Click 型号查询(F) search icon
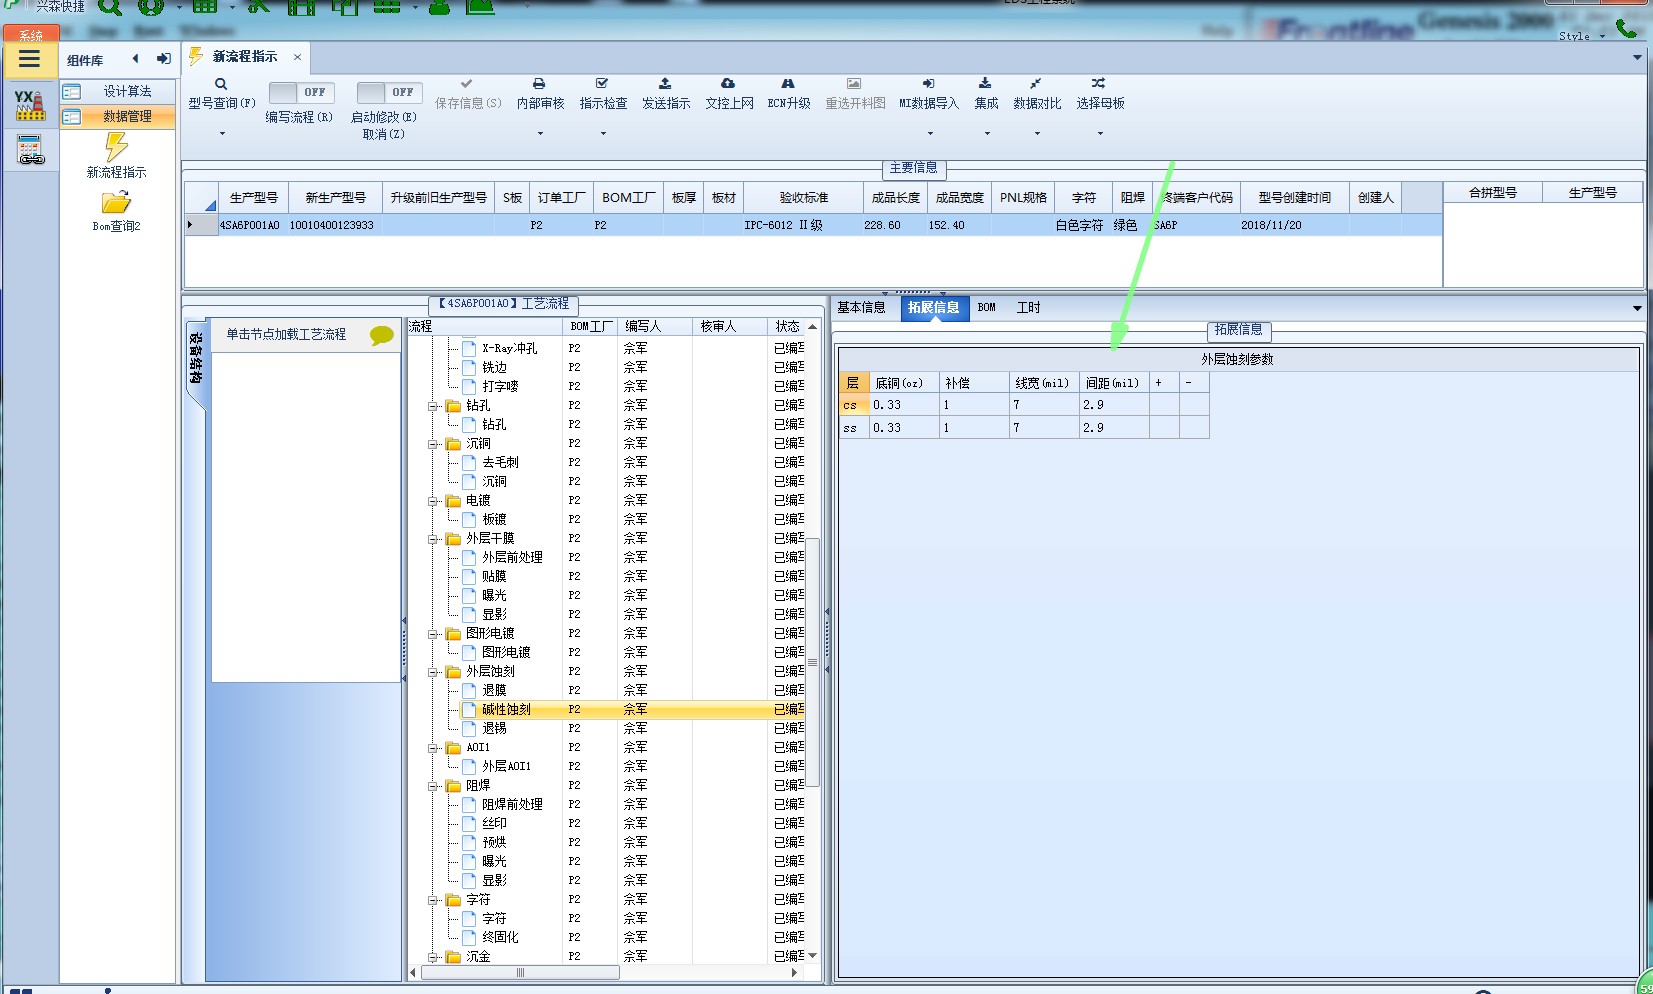The height and width of the screenshot is (994, 1653). 221,84
